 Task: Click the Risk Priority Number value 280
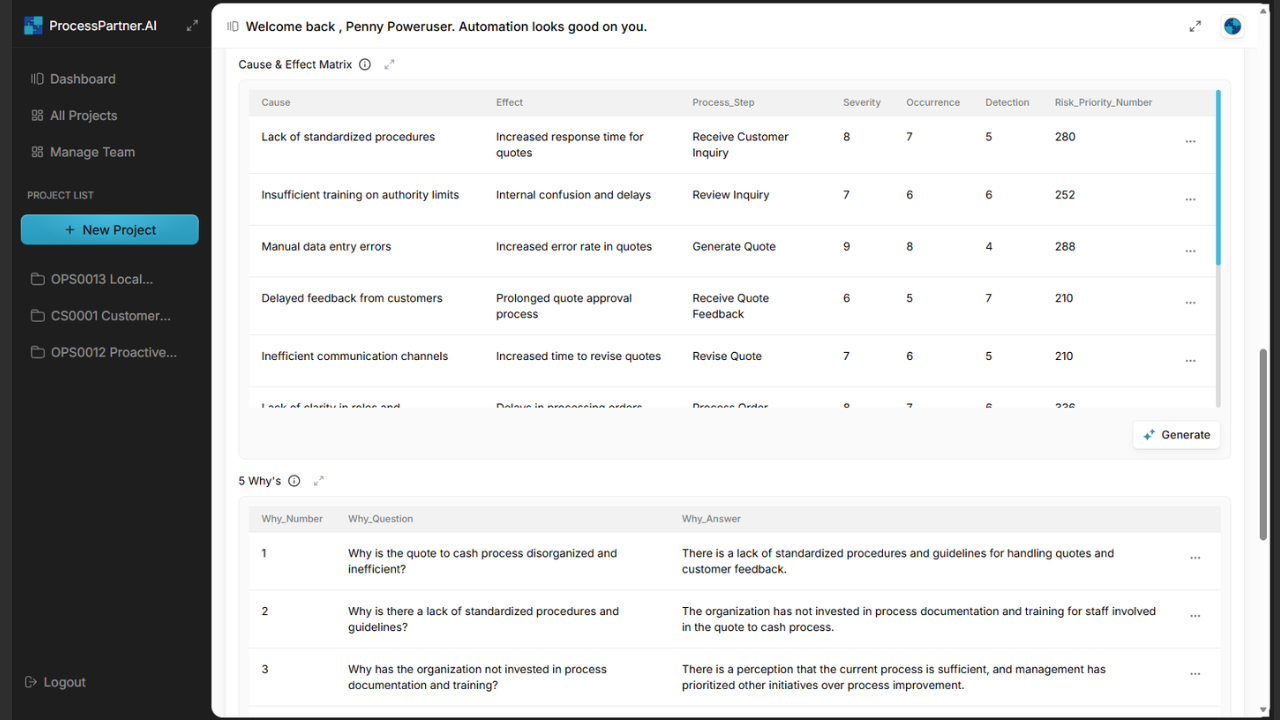click(1065, 137)
